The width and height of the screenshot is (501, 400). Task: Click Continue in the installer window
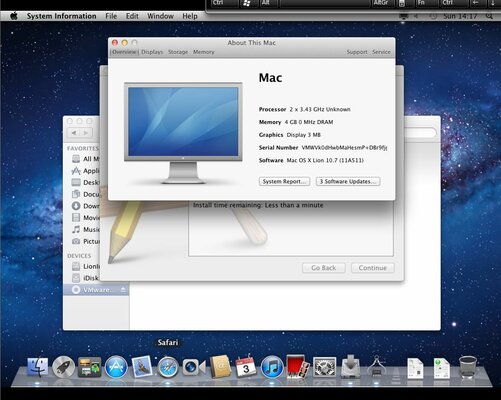point(373,268)
